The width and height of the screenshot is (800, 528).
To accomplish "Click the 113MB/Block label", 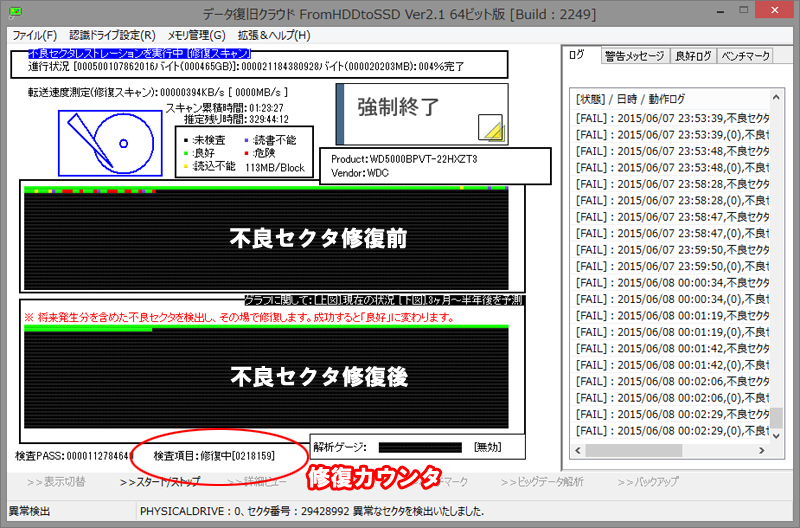I will (x=275, y=167).
